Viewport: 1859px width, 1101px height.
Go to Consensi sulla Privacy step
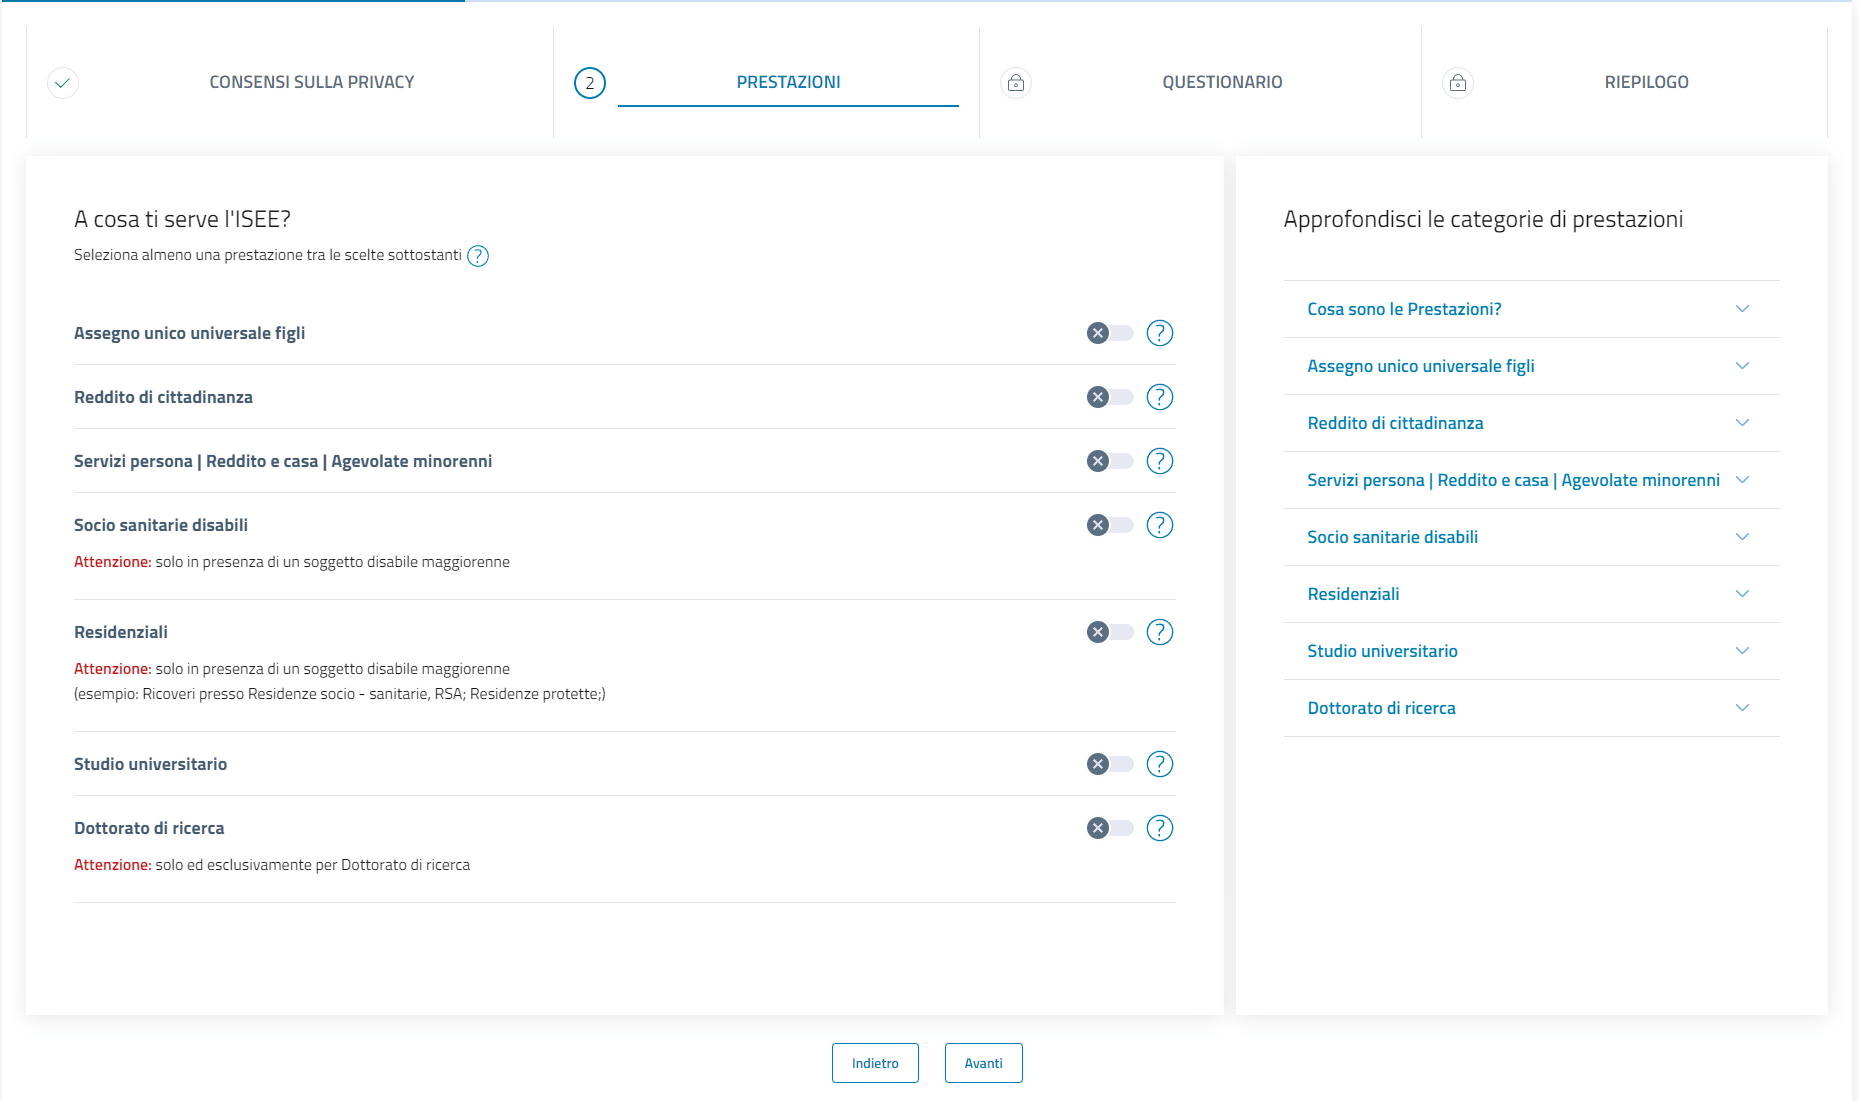pyautogui.click(x=311, y=82)
